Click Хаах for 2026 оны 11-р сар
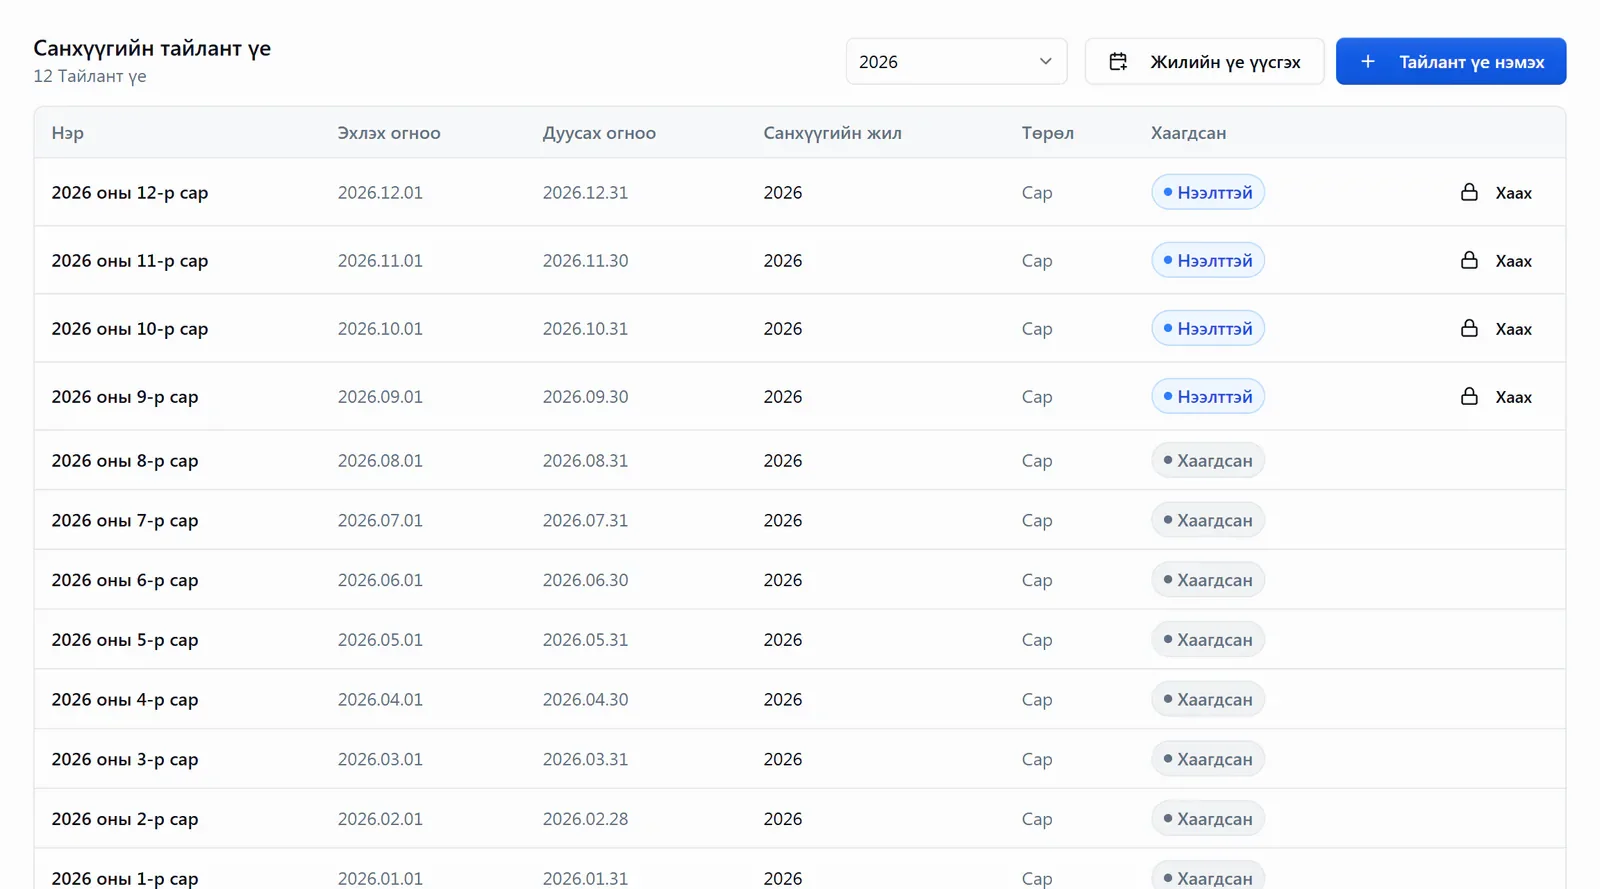The width and height of the screenshot is (1600, 889). coord(1496,260)
